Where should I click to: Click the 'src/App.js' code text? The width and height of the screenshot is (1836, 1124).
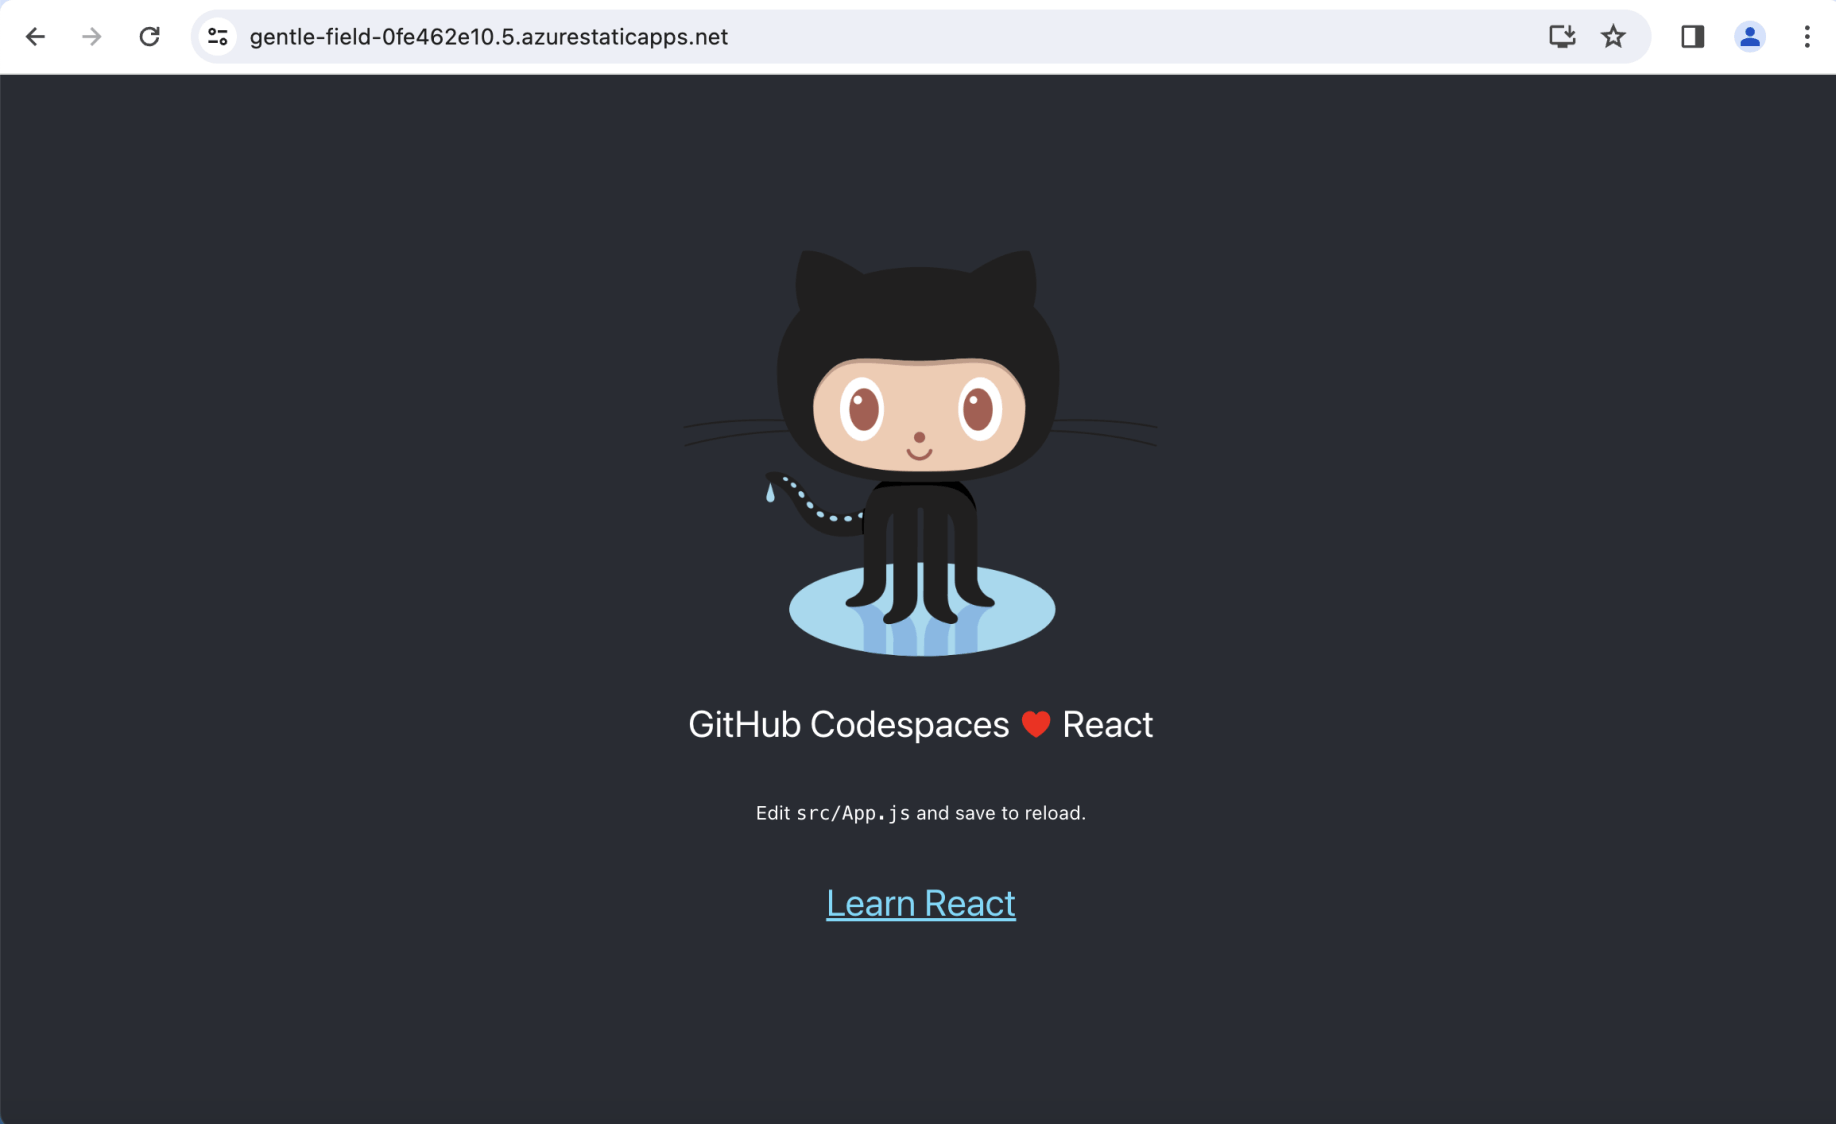coord(853,813)
